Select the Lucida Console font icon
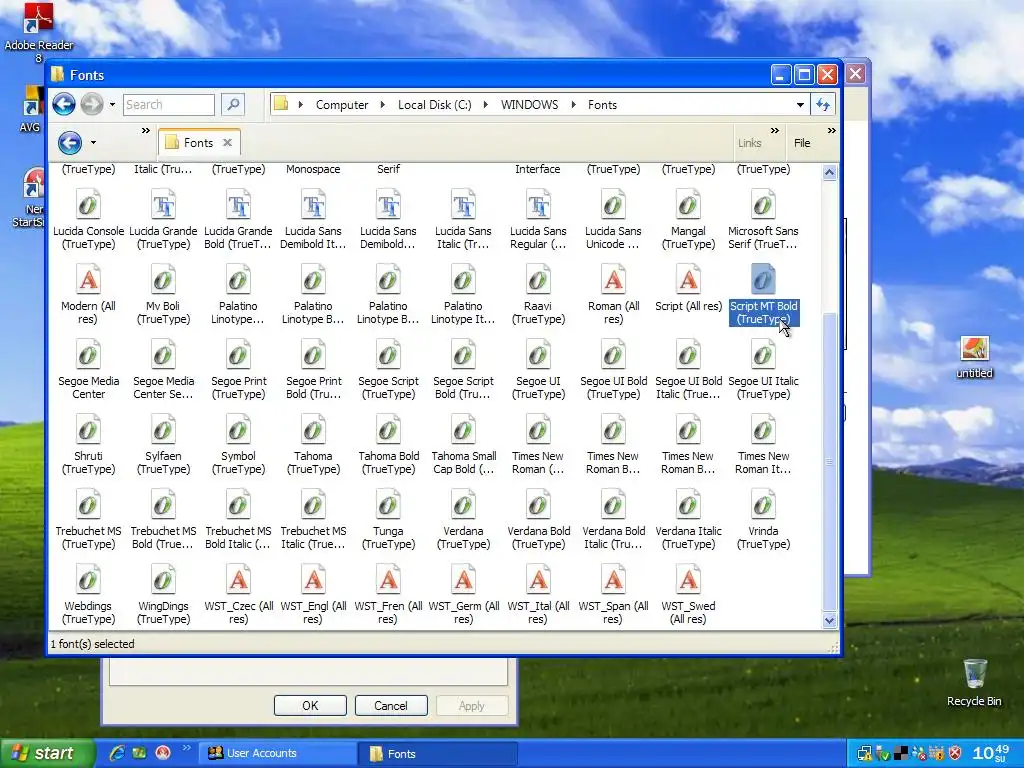1024x768 pixels. (88, 205)
